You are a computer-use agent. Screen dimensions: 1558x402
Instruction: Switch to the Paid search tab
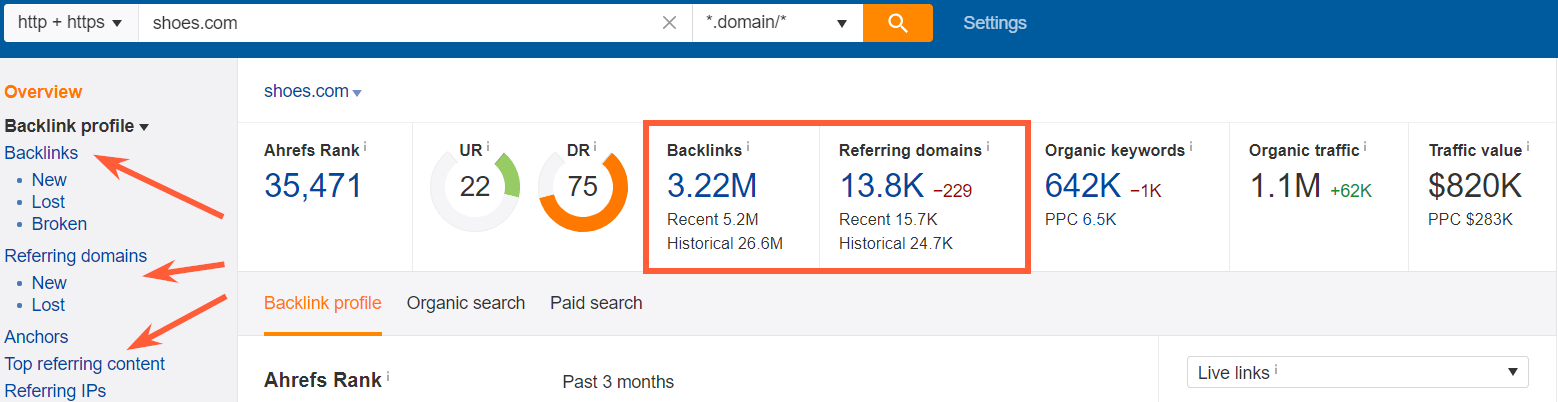point(596,303)
